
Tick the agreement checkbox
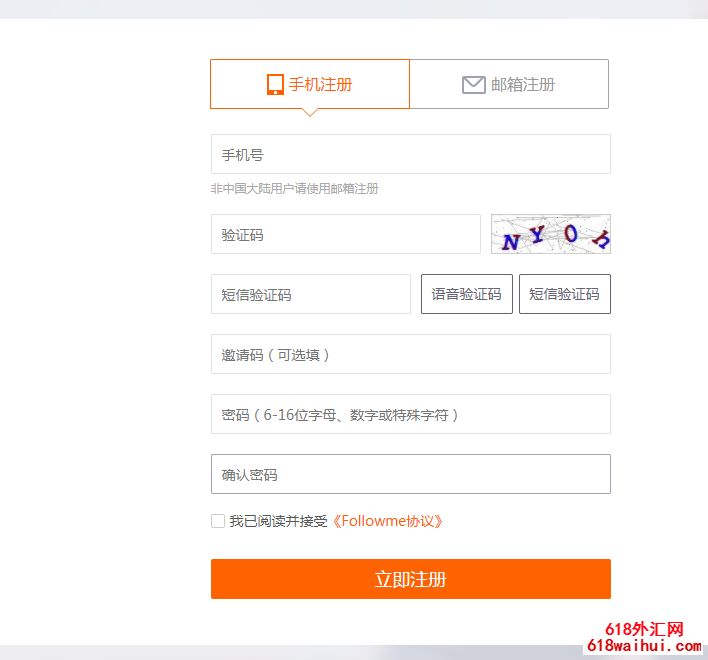(x=218, y=521)
